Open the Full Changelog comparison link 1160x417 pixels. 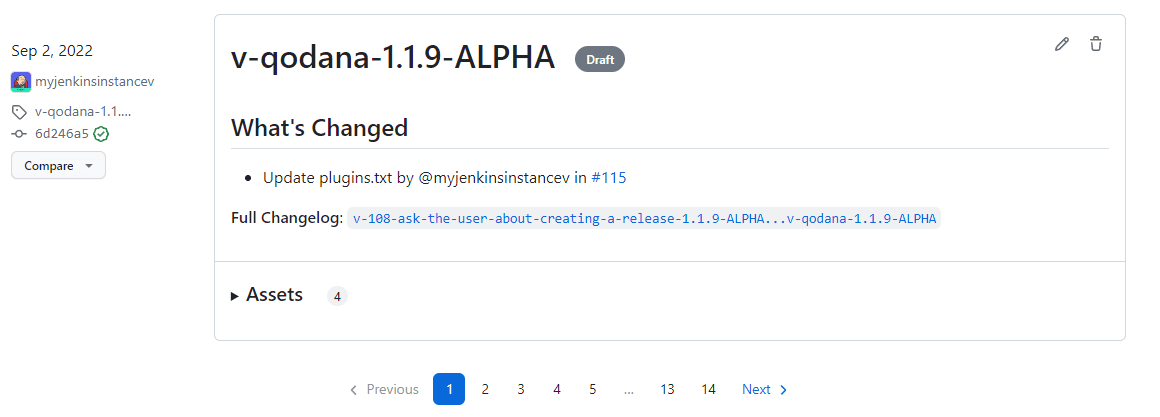point(644,219)
